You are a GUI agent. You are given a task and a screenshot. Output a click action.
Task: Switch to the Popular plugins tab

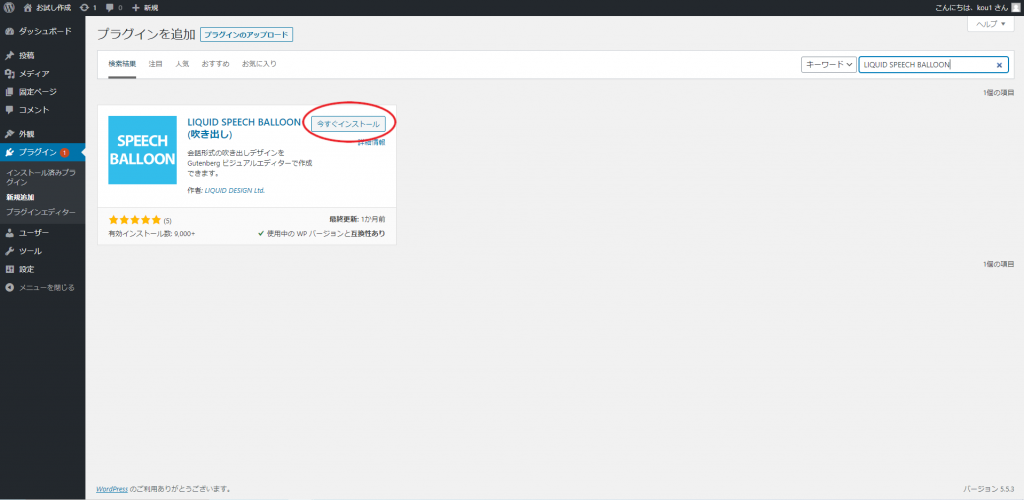tap(182, 63)
